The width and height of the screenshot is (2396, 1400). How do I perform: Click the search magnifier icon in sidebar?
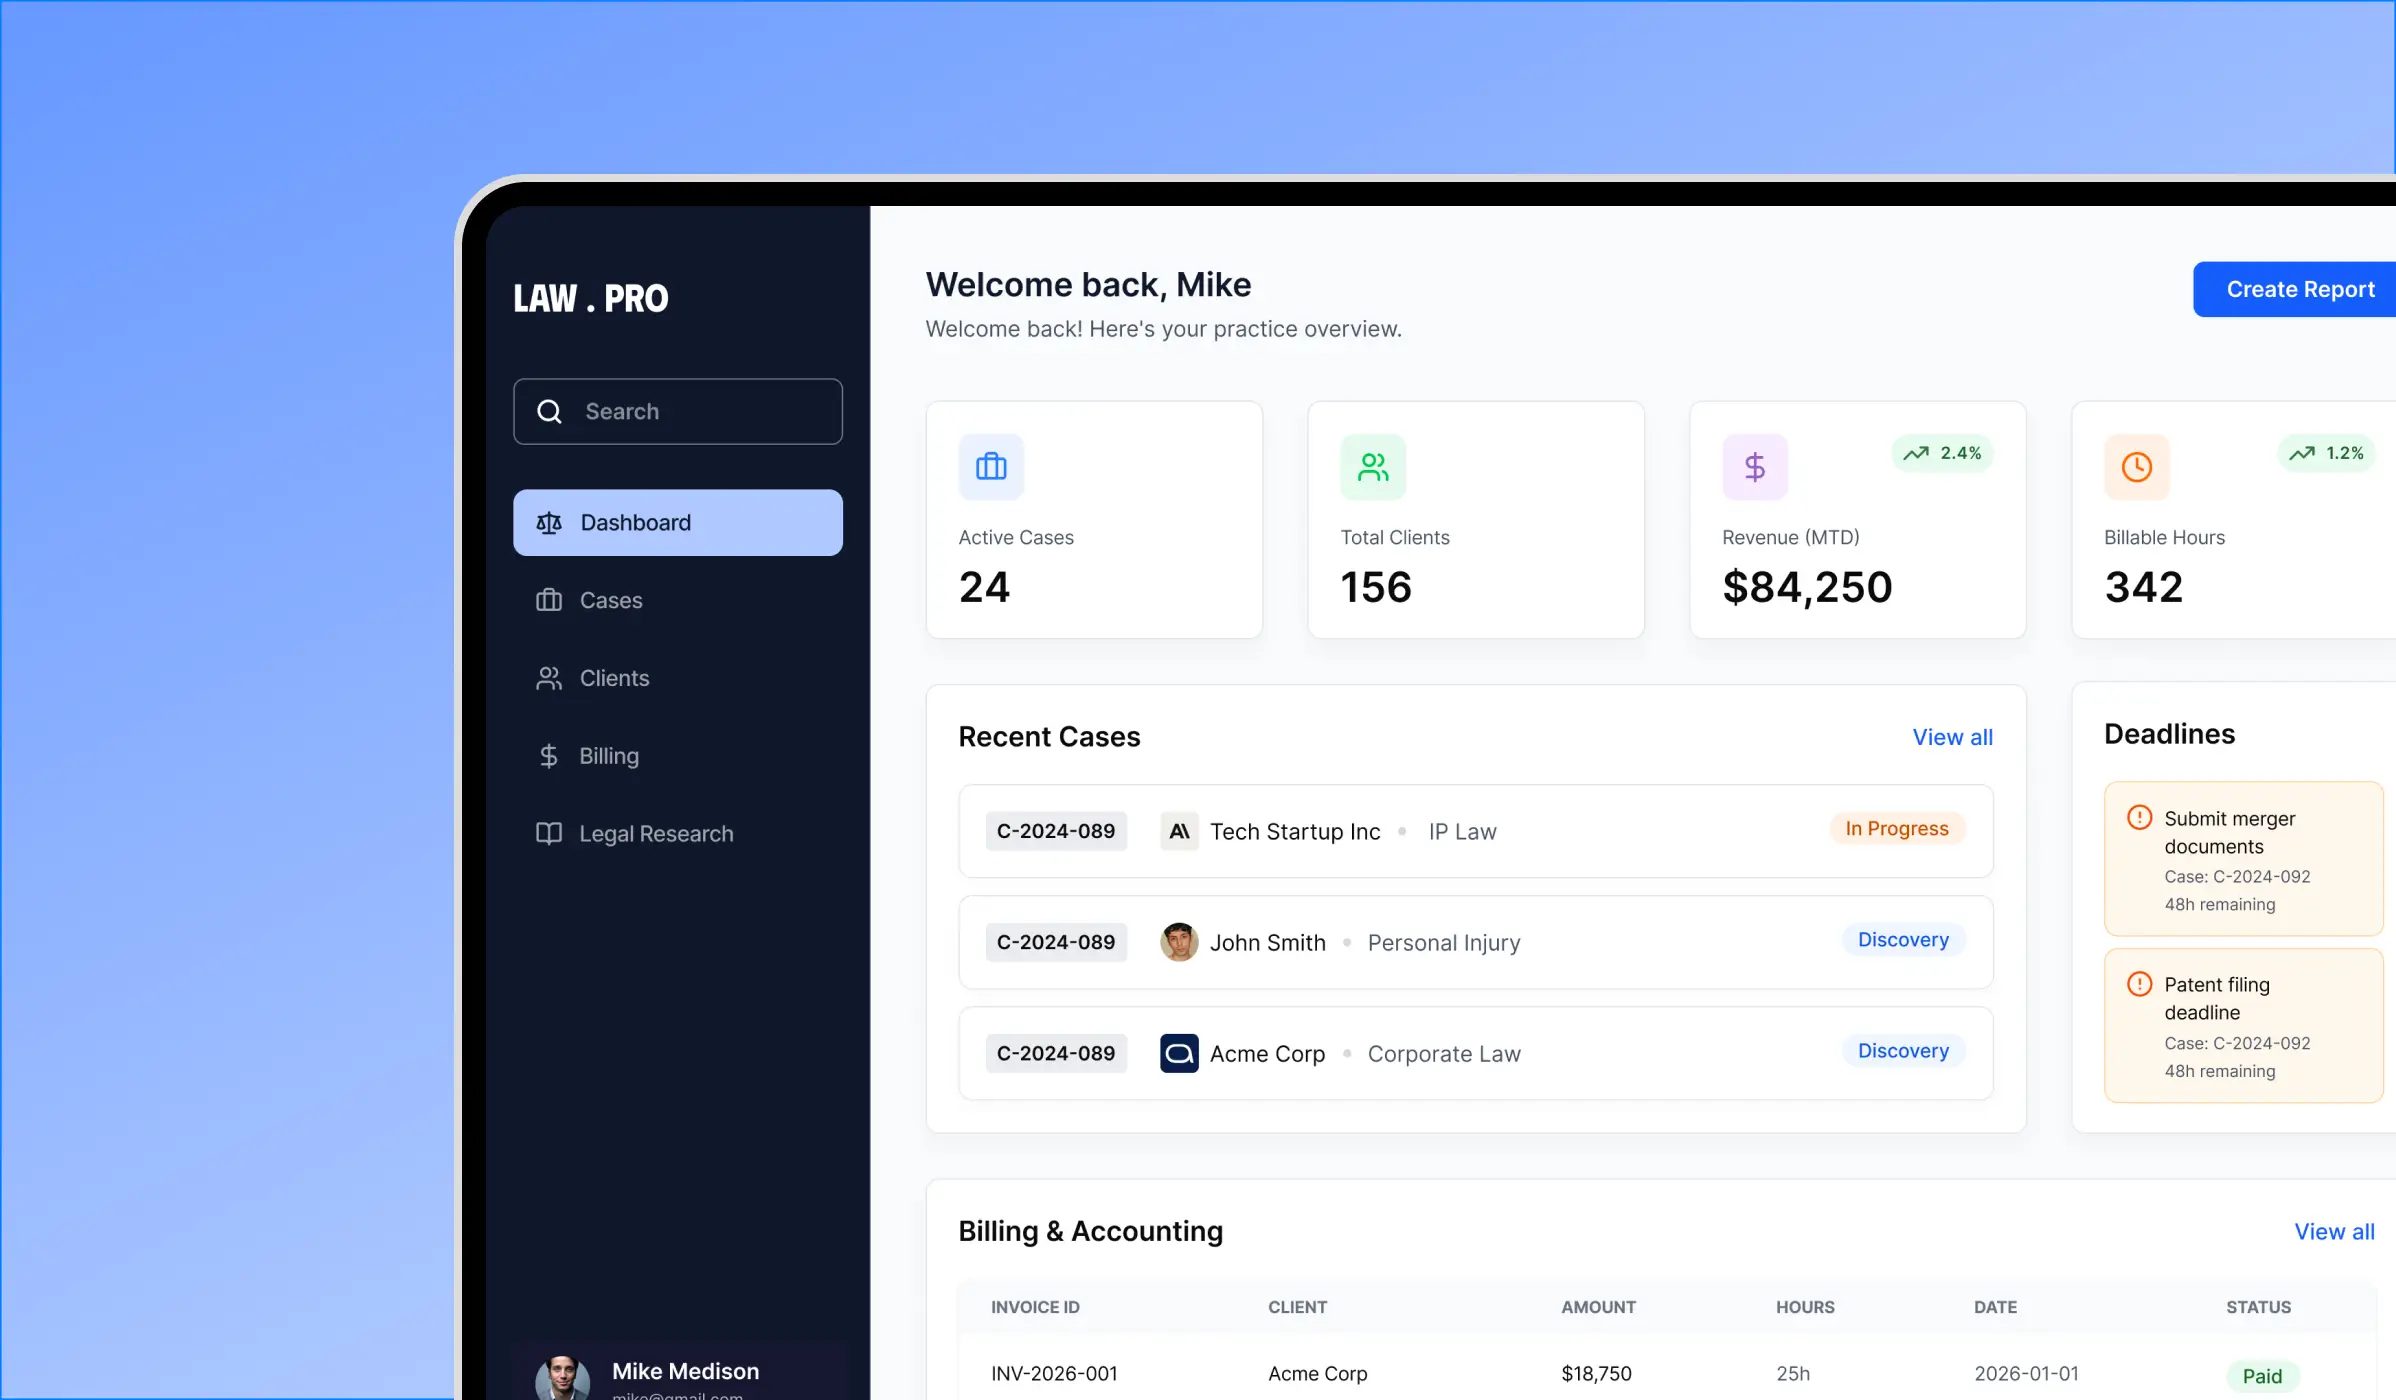pyautogui.click(x=549, y=411)
